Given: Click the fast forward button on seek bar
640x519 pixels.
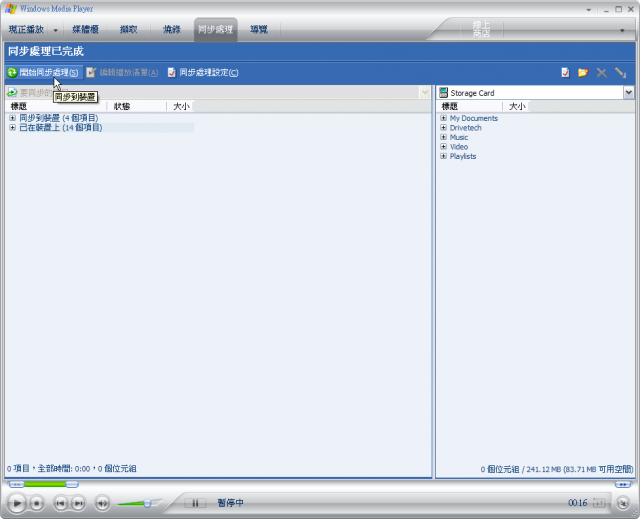Looking at the screenshot, I should (x=623, y=484).
